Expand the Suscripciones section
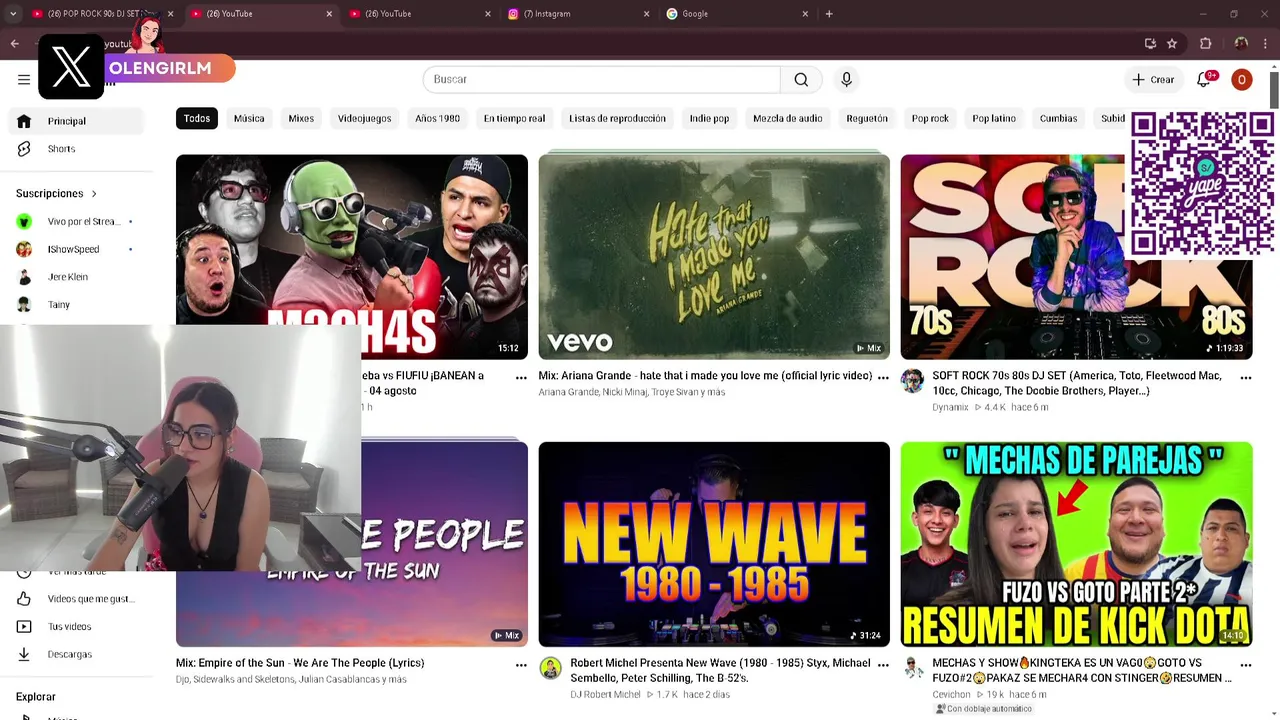Screen dimensions: 1280x720 (57, 193)
